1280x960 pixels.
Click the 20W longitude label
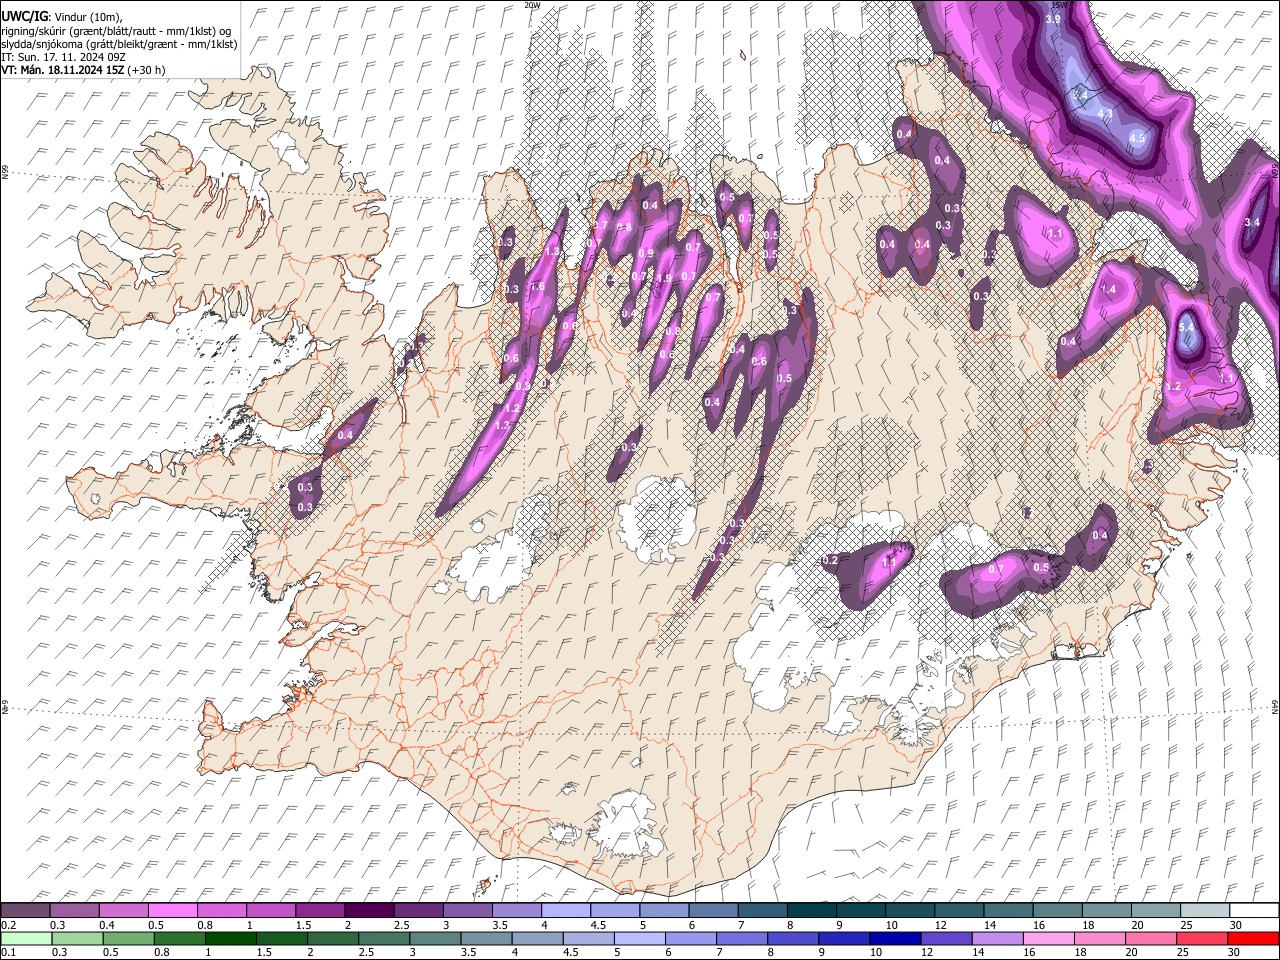tap(532, 5)
